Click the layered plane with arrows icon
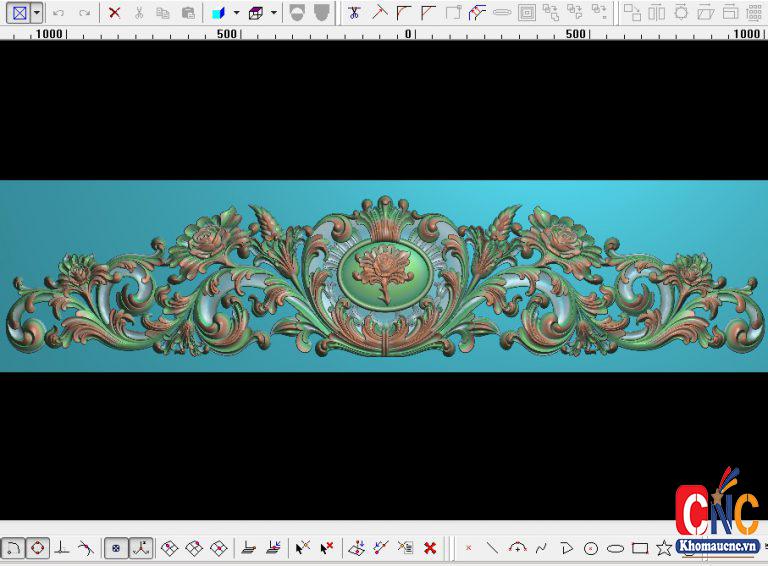The height and width of the screenshot is (566, 768). click(x=273, y=548)
